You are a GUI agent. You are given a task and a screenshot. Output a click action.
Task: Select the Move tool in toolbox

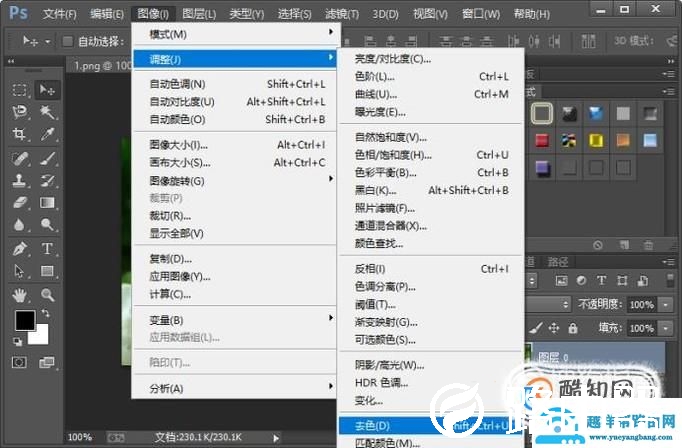coord(47,90)
